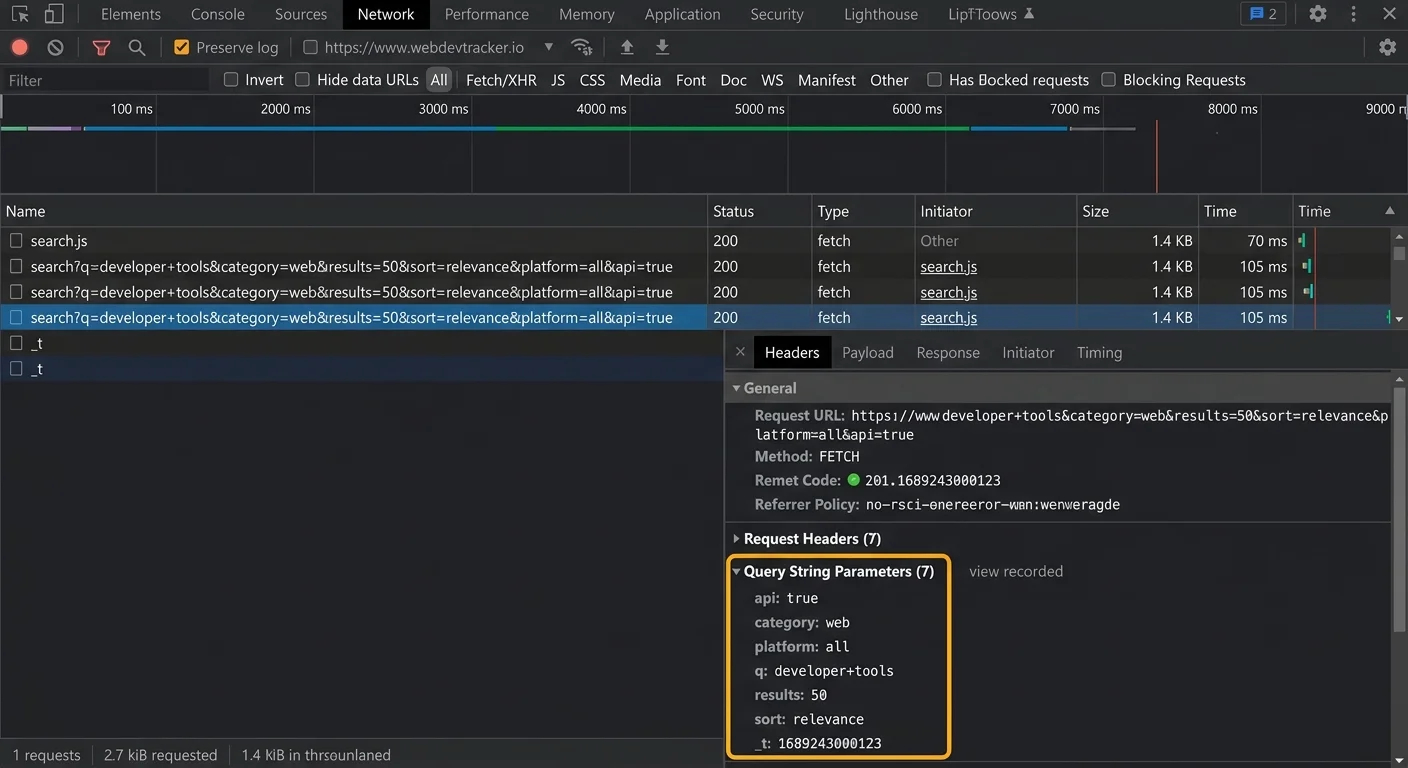Import HAR file with upload arrow

(627, 47)
